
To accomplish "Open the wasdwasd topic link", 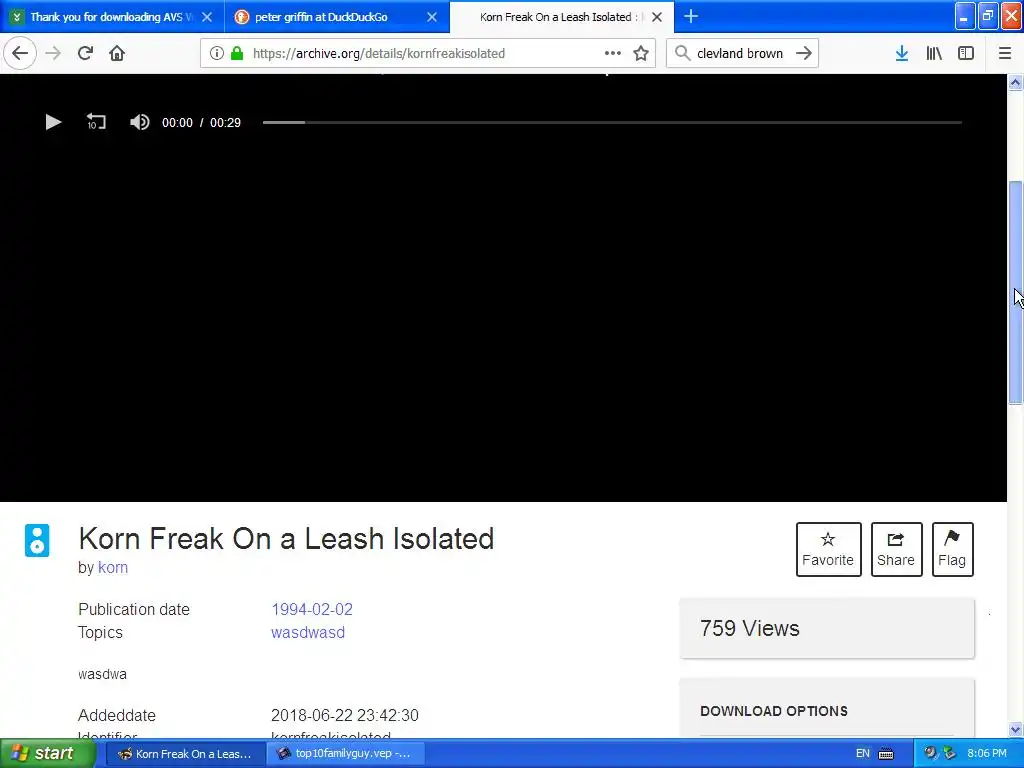I will [x=308, y=632].
